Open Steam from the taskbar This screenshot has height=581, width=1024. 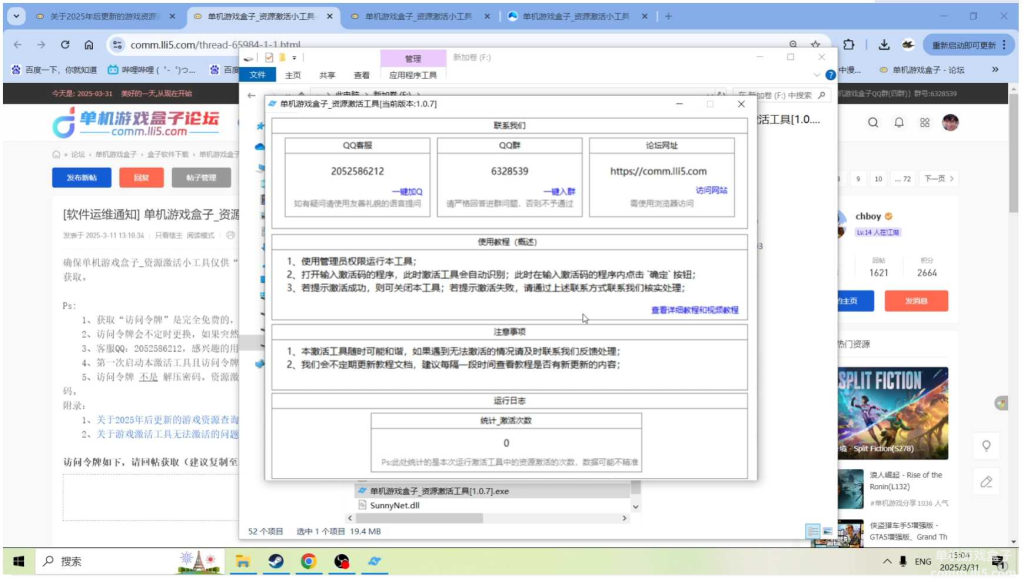(x=276, y=562)
